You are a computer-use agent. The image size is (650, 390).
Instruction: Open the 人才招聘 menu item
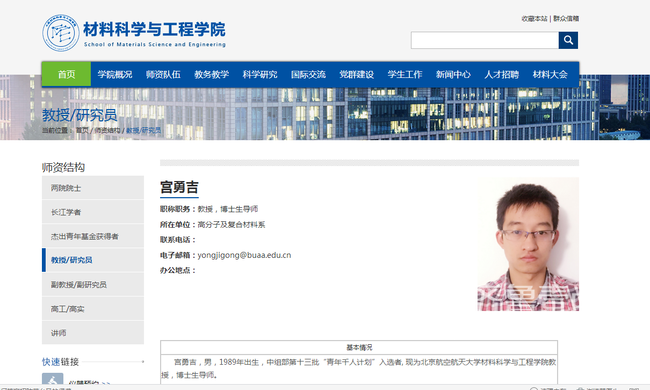(502, 74)
